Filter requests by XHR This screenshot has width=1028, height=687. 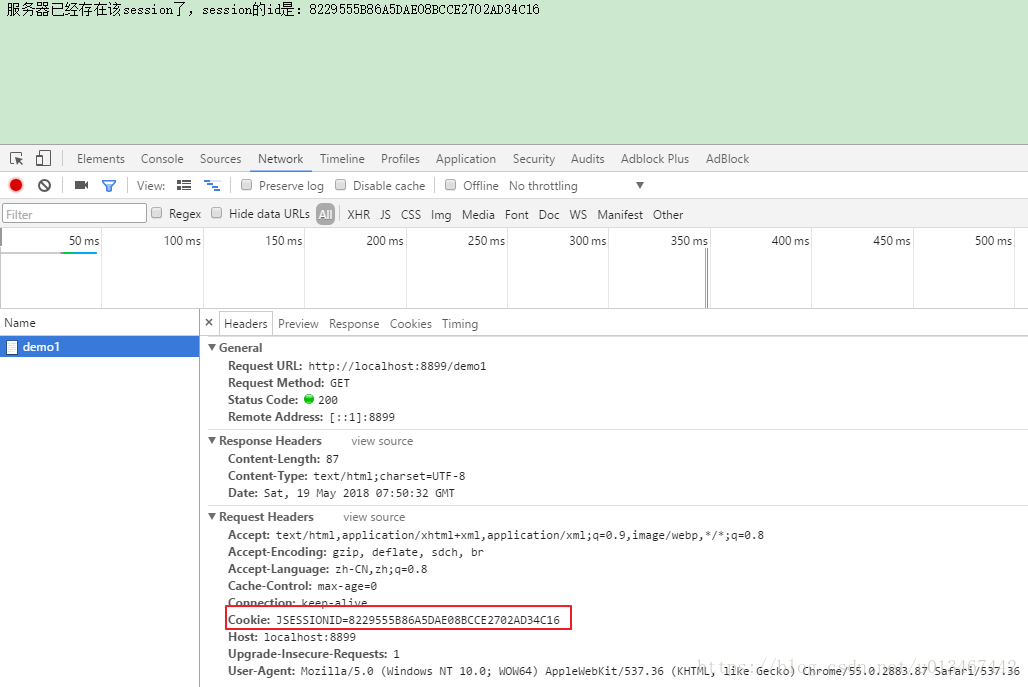coord(359,214)
